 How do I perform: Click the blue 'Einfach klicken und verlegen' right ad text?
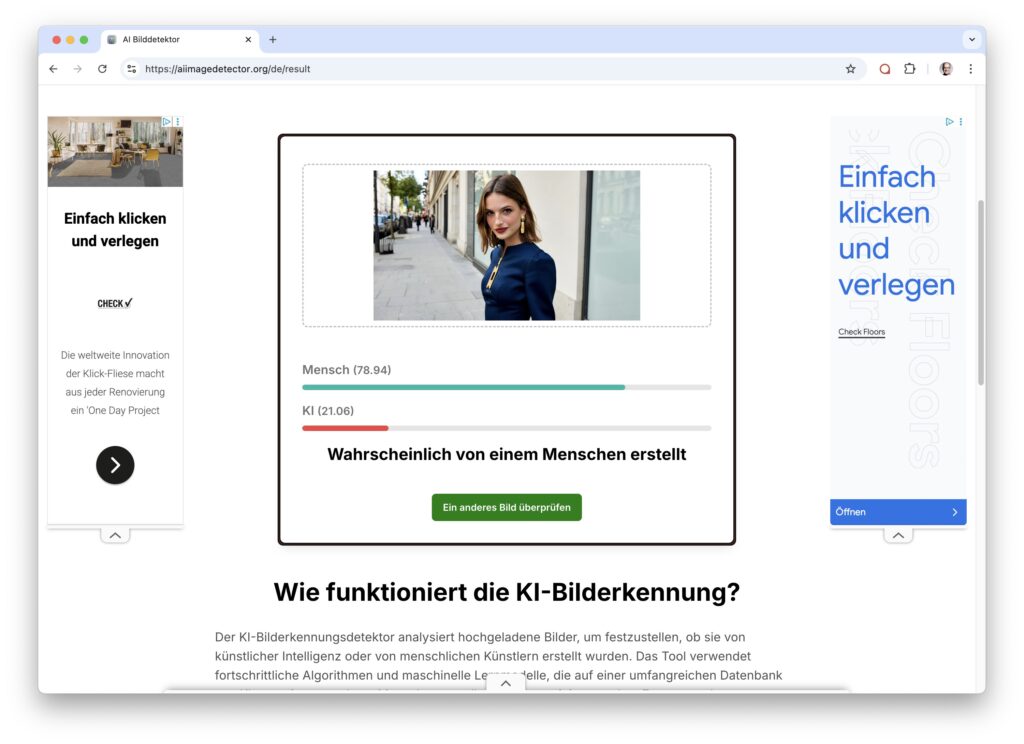pos(896,231)
